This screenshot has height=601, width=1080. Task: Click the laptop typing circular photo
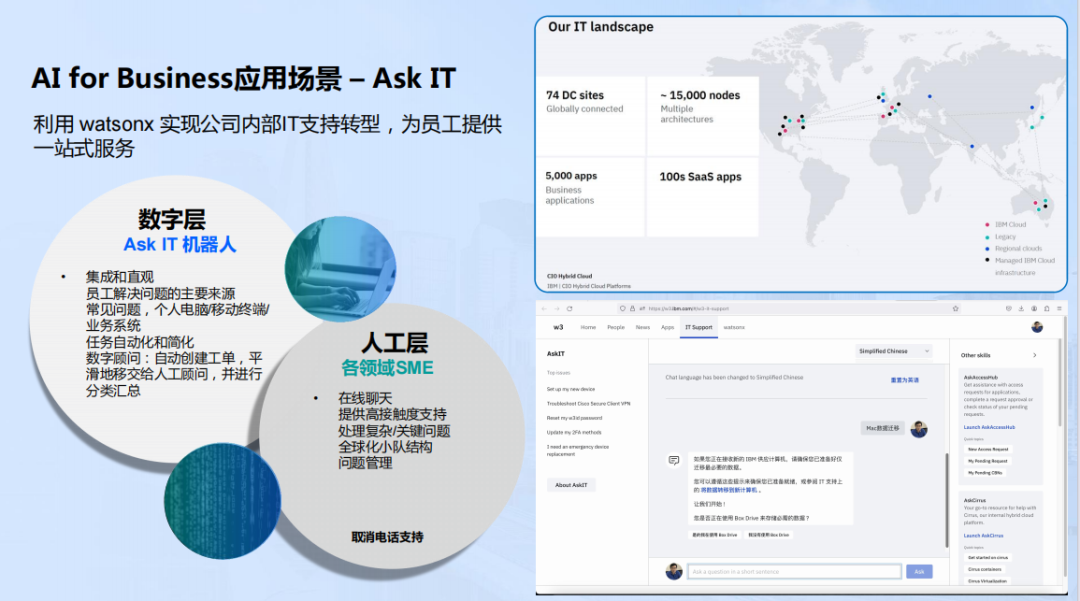340,269
